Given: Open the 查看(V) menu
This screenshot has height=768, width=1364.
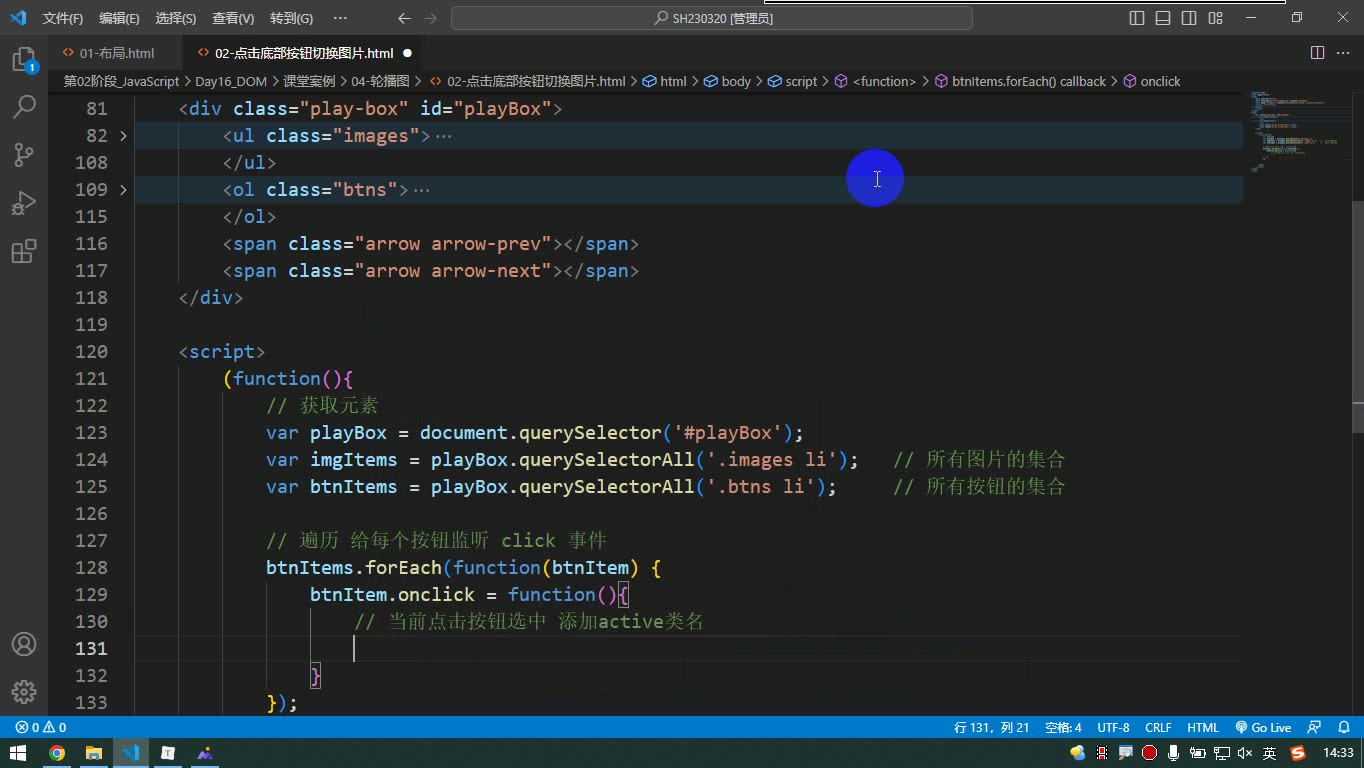Looking at the screenshot, I should click(x=233, y=18).
